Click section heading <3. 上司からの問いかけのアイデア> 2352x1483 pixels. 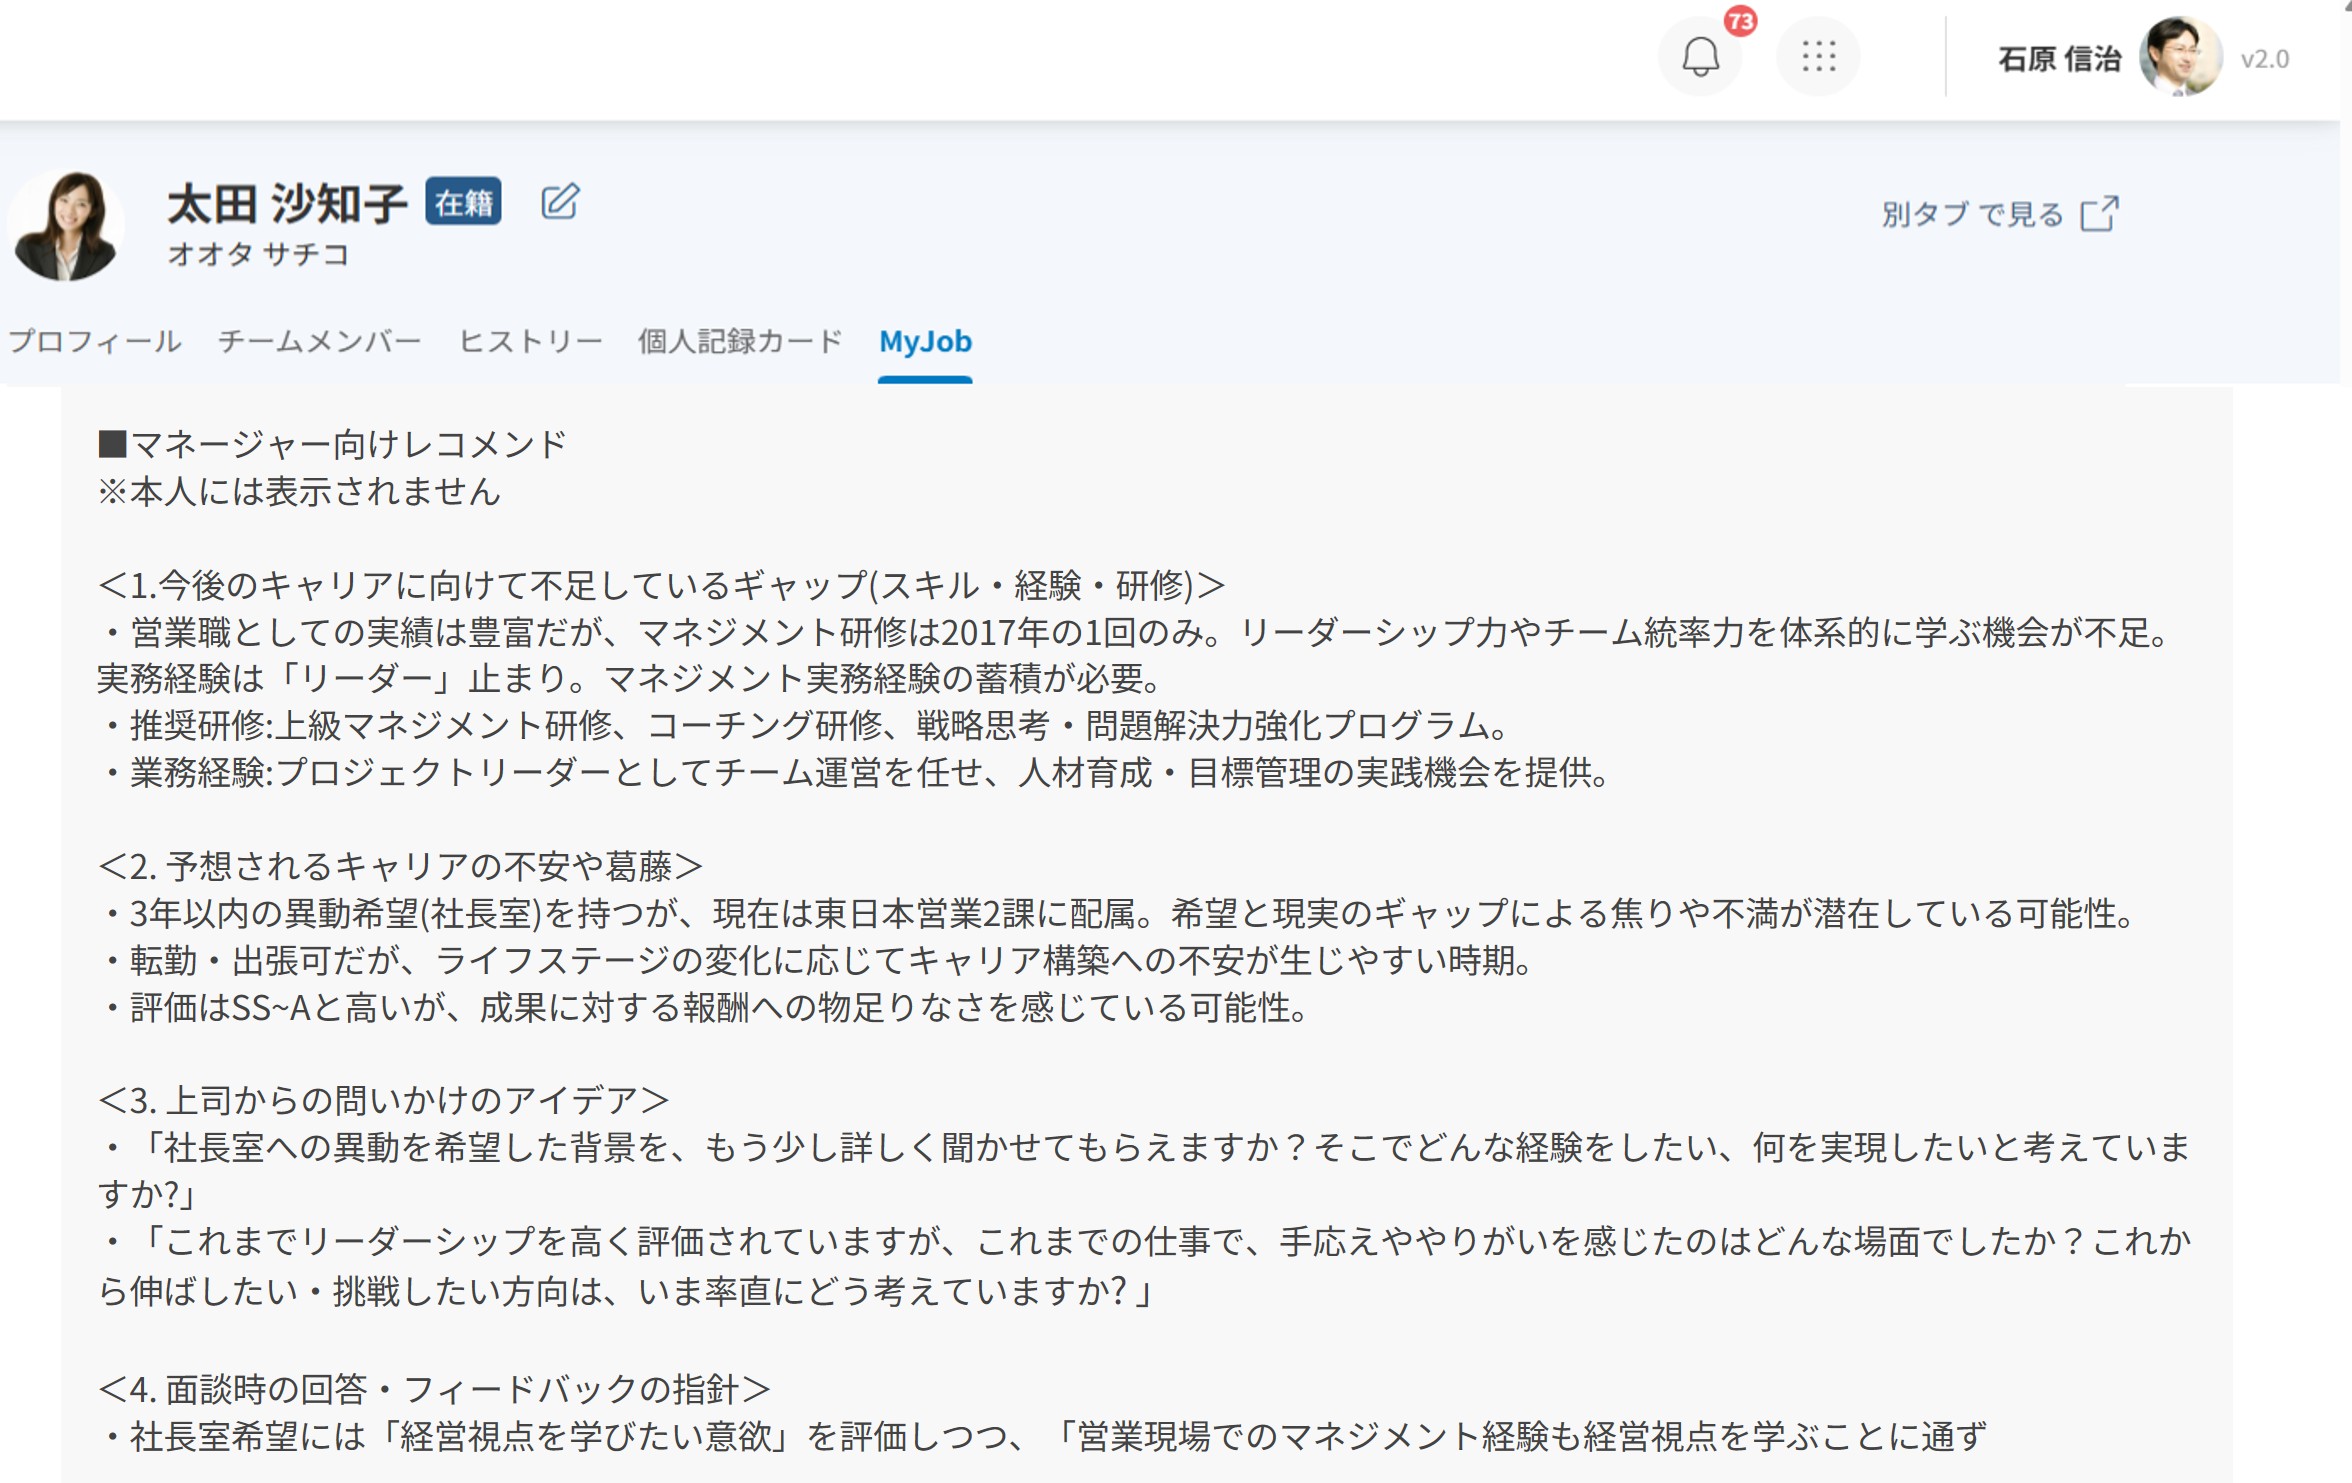point(384,1101)
